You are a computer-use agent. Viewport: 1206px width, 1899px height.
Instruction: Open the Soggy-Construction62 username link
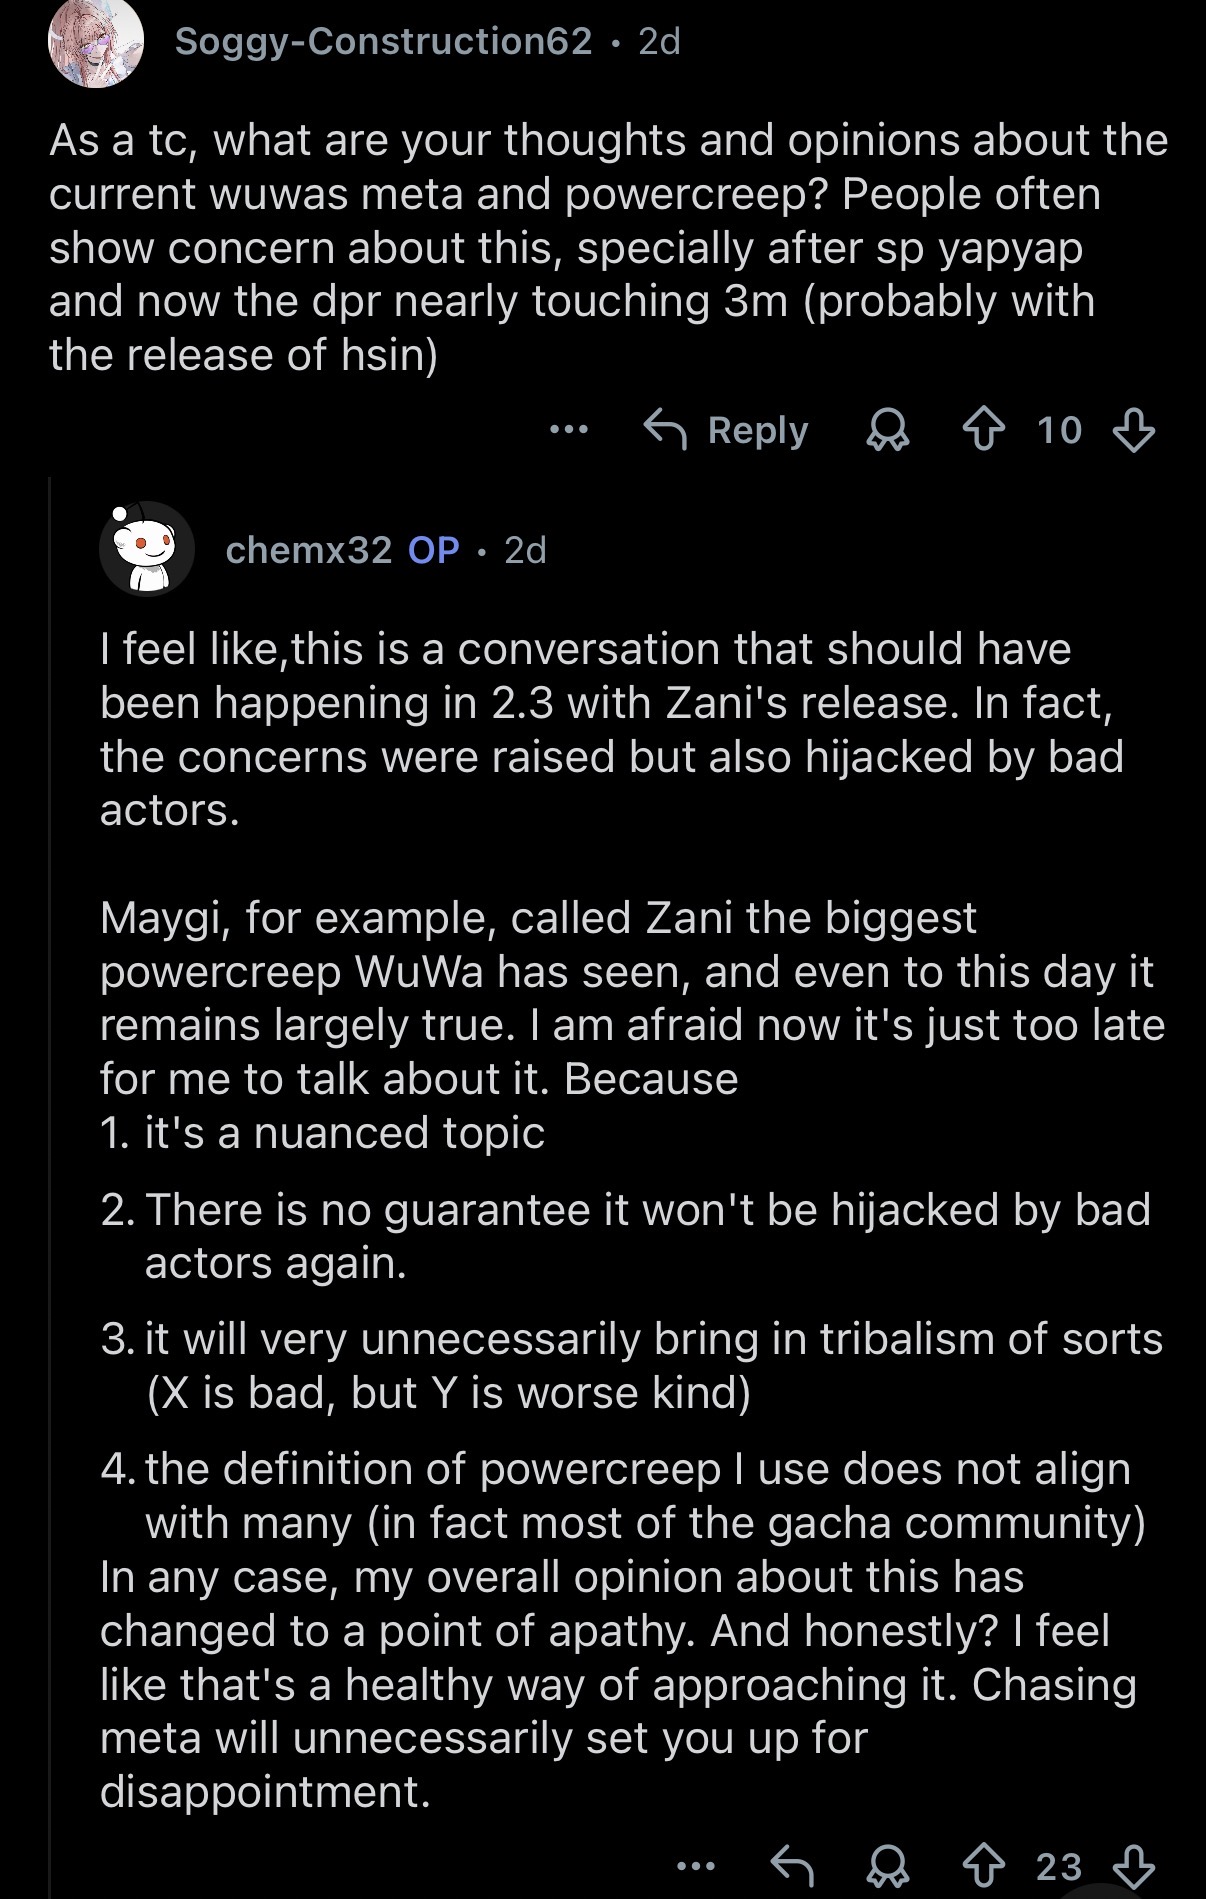click(x=383, y=41)
